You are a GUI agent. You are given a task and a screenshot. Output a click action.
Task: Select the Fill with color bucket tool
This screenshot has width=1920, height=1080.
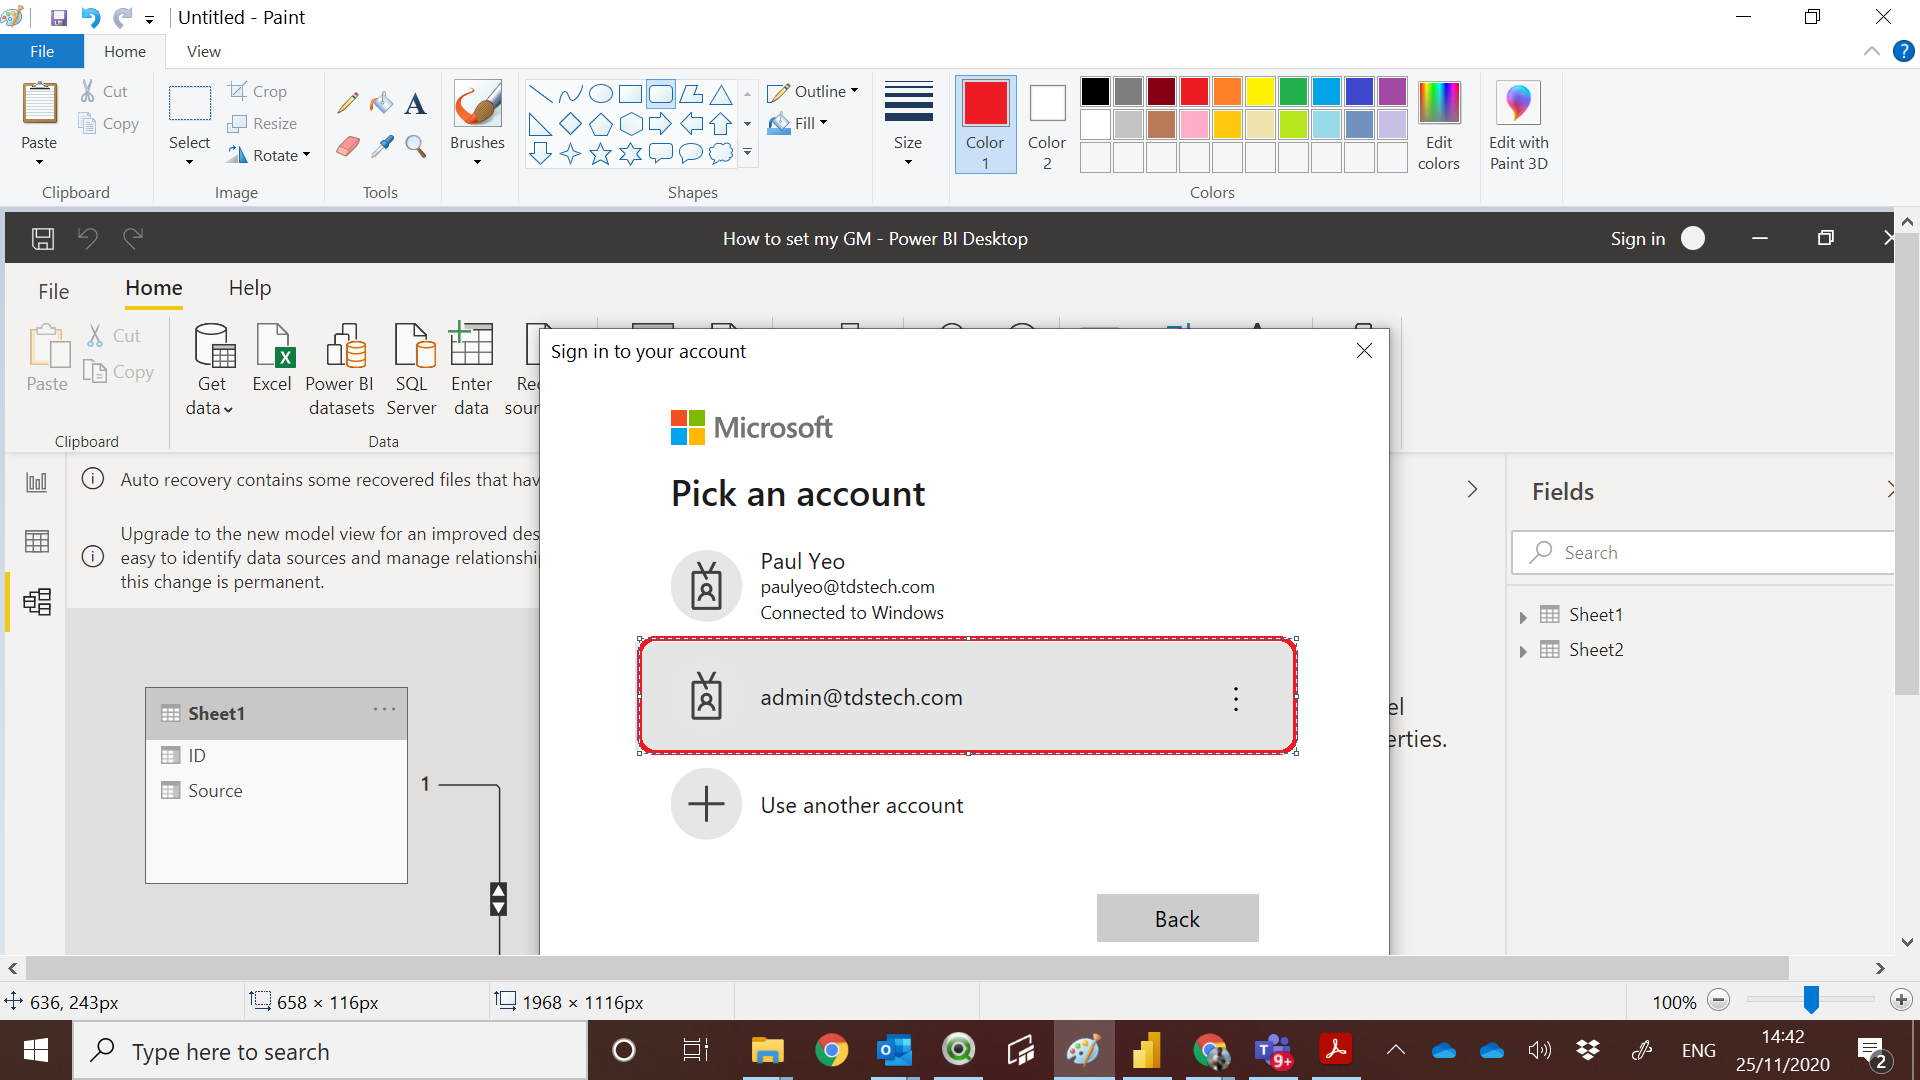(381, 103)
